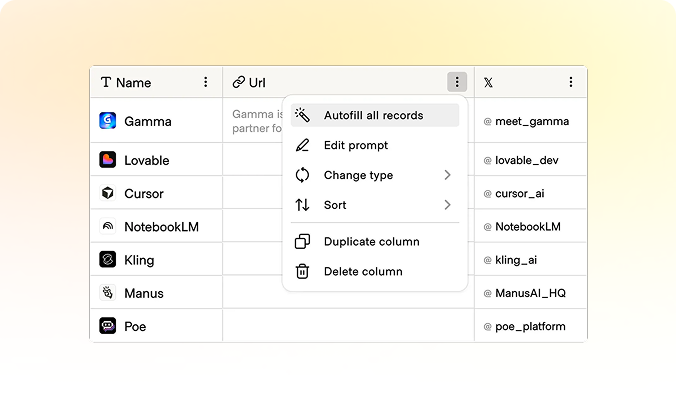Viewport: 676px width, 408px height.
Task: Click the link icon in the Url header
Action: [238, 82]
